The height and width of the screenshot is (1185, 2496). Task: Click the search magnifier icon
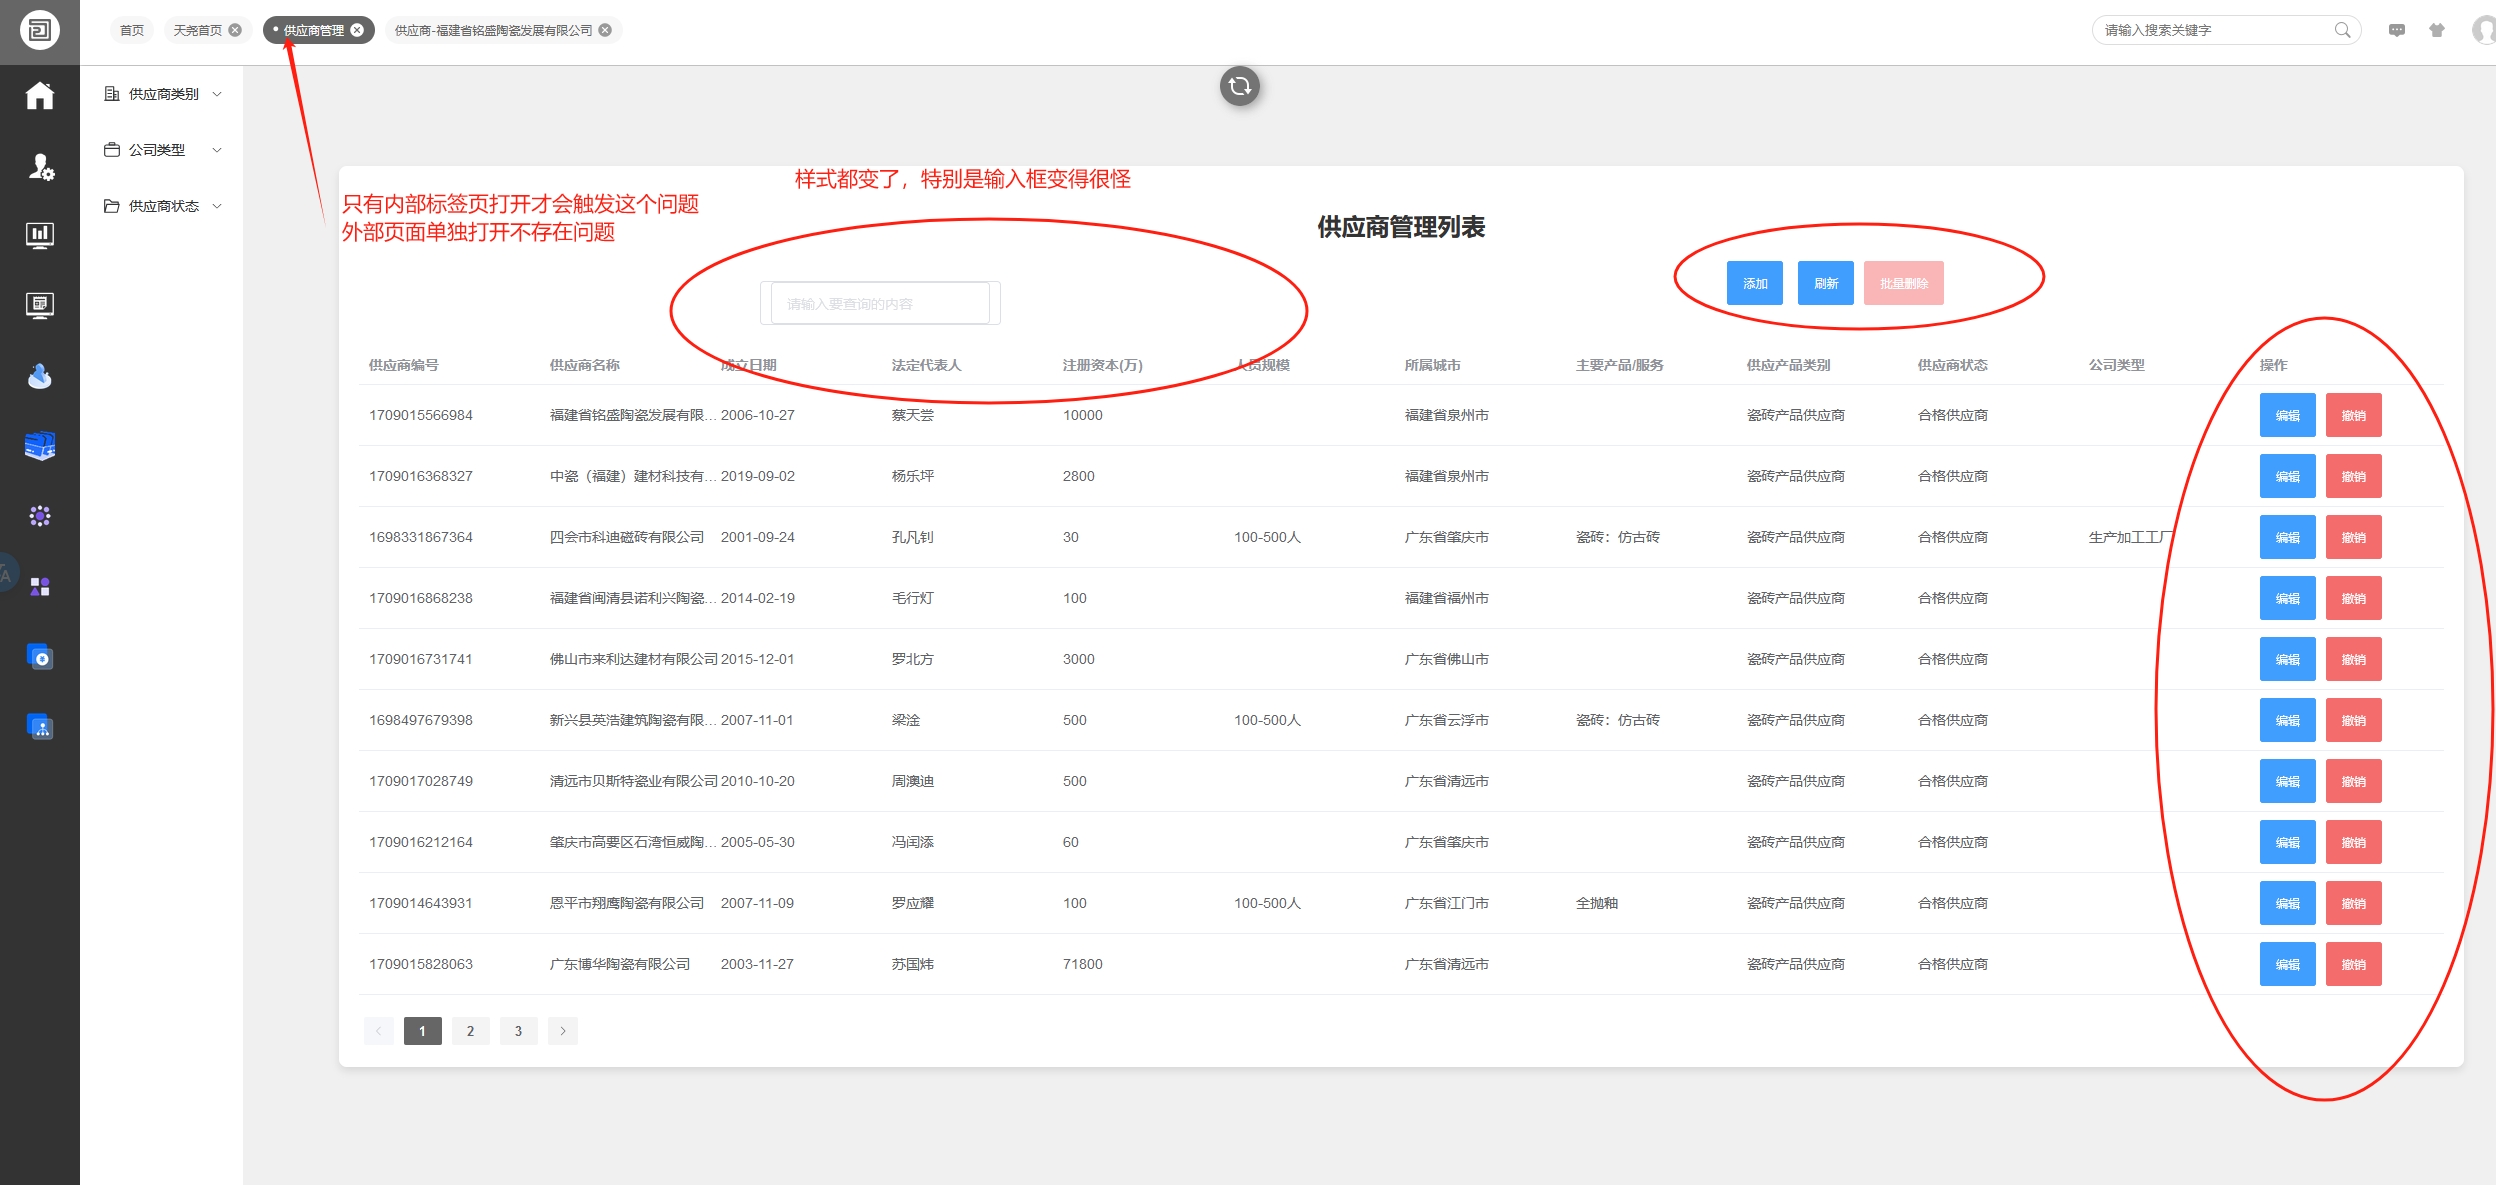point(2342,30)
